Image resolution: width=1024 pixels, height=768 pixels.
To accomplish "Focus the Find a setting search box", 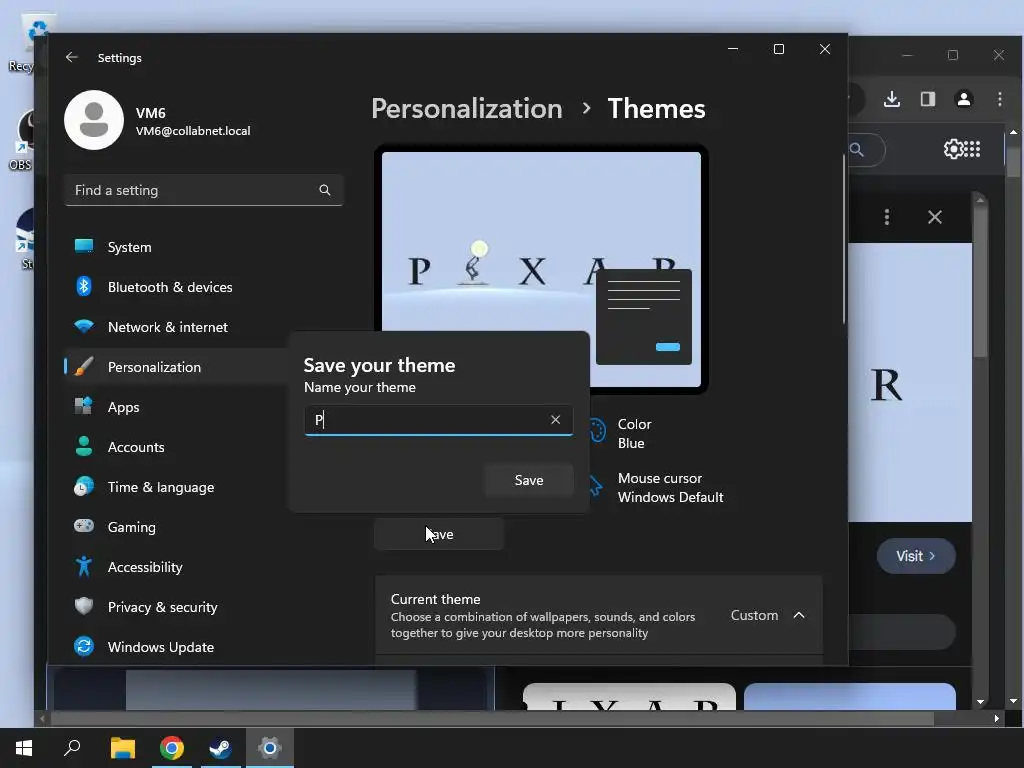I will coord(204,190).
